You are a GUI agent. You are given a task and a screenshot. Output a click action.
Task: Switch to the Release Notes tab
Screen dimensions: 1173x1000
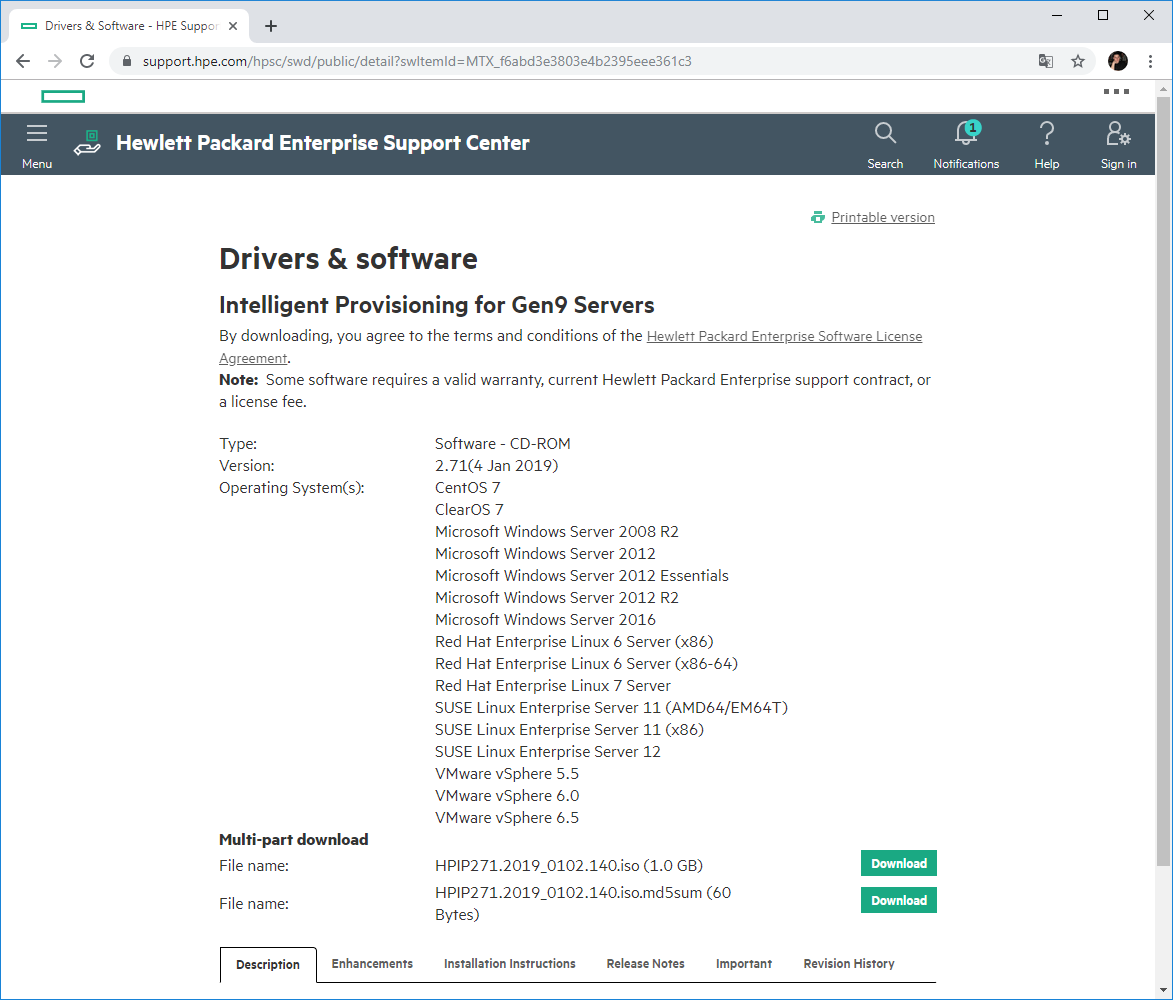coord(646,963)
